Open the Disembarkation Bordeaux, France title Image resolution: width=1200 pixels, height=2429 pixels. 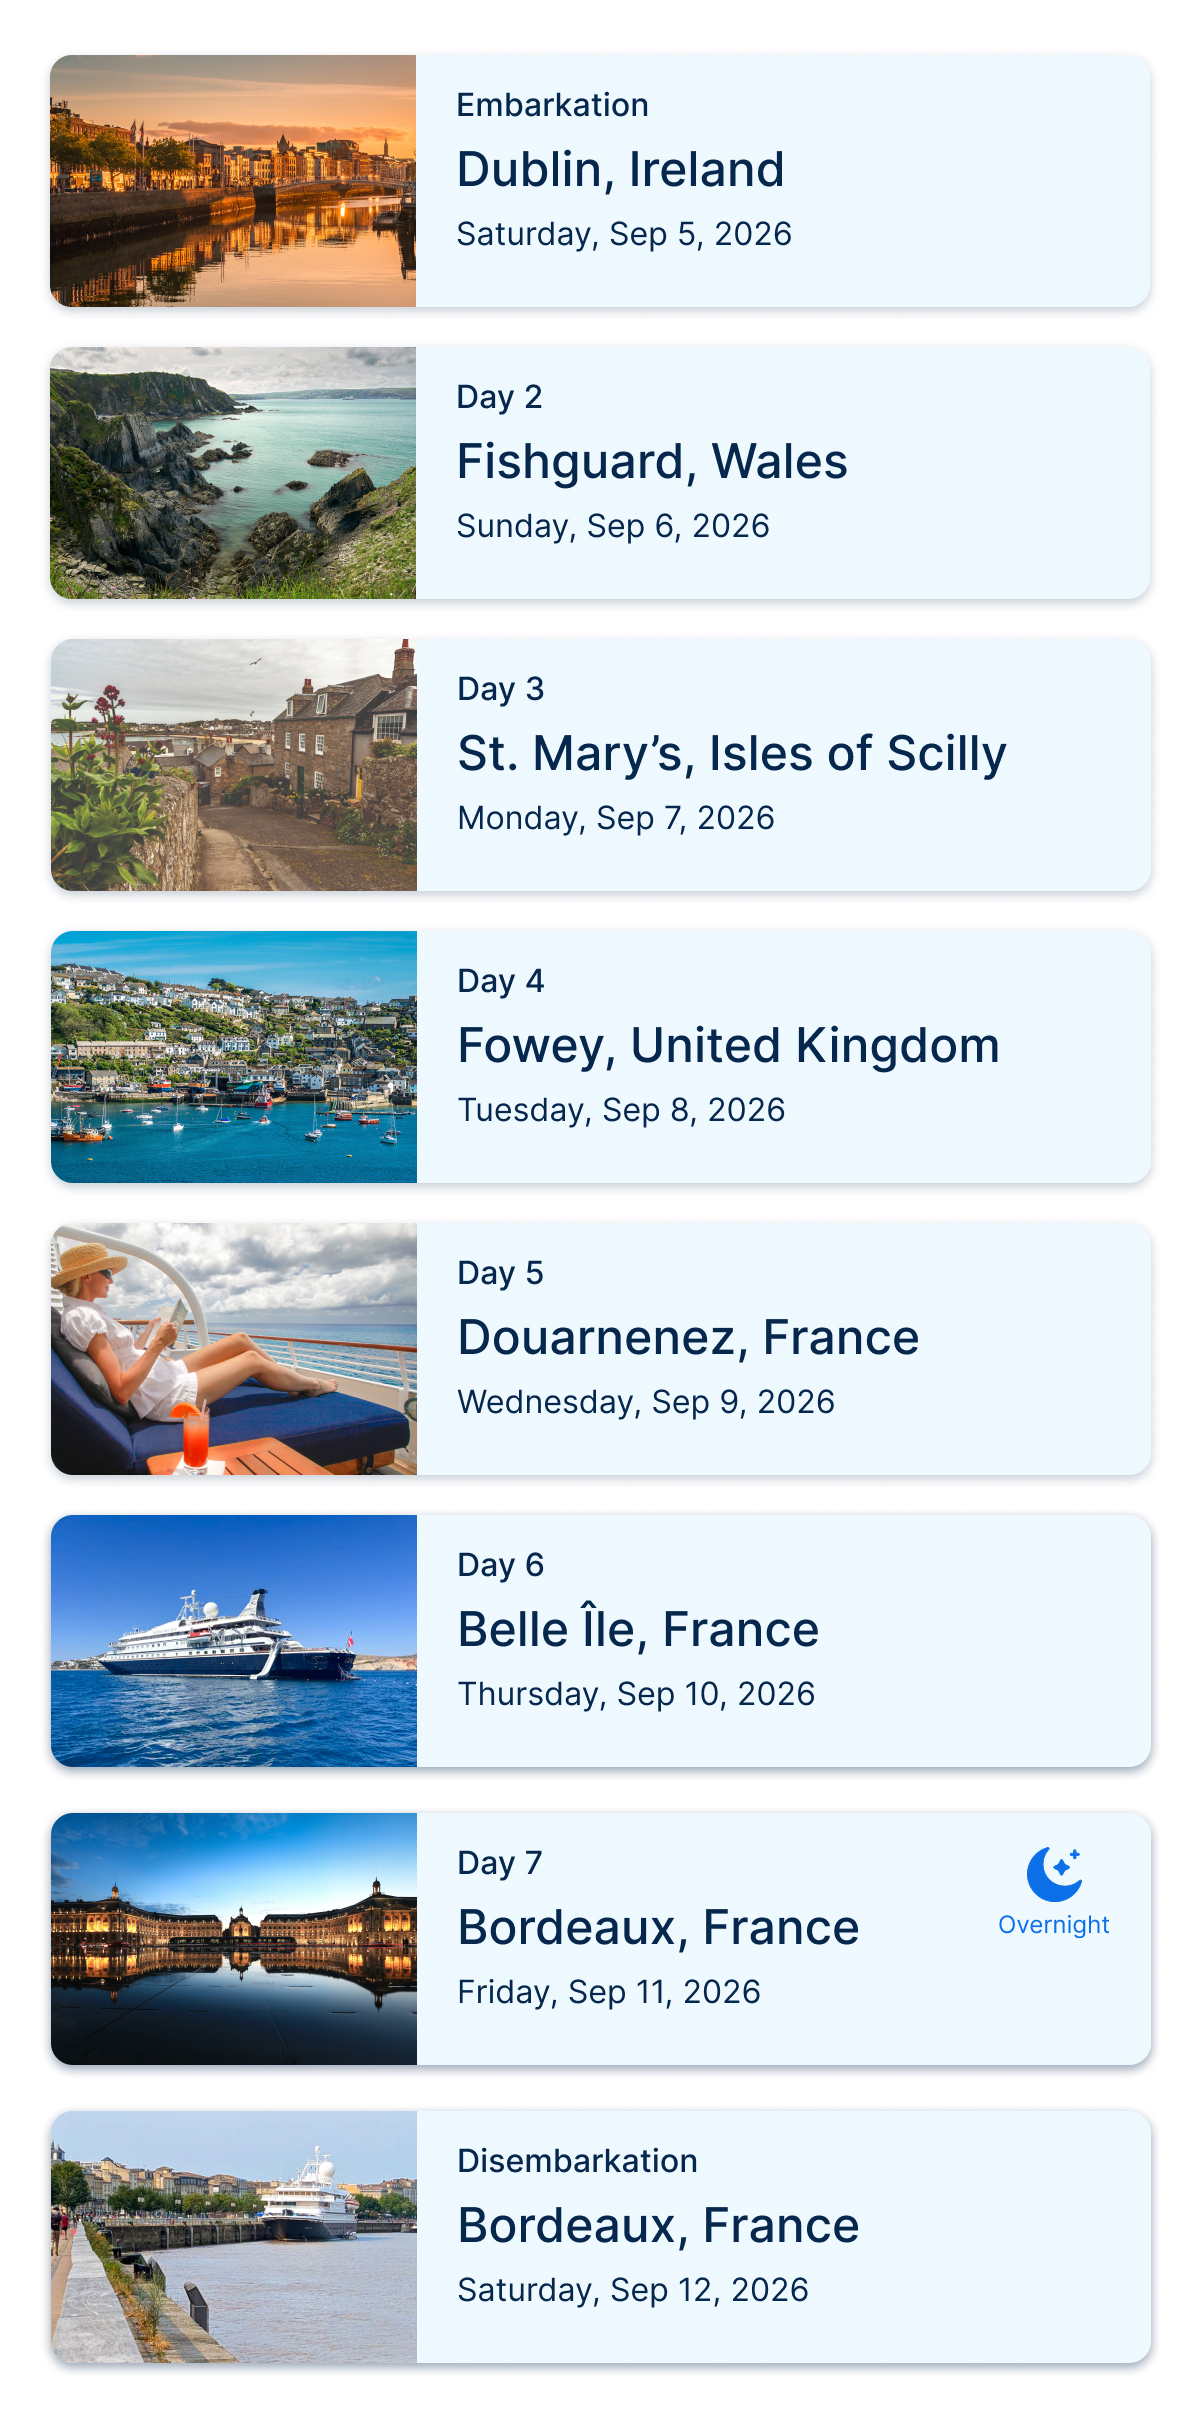[658, 2225]
